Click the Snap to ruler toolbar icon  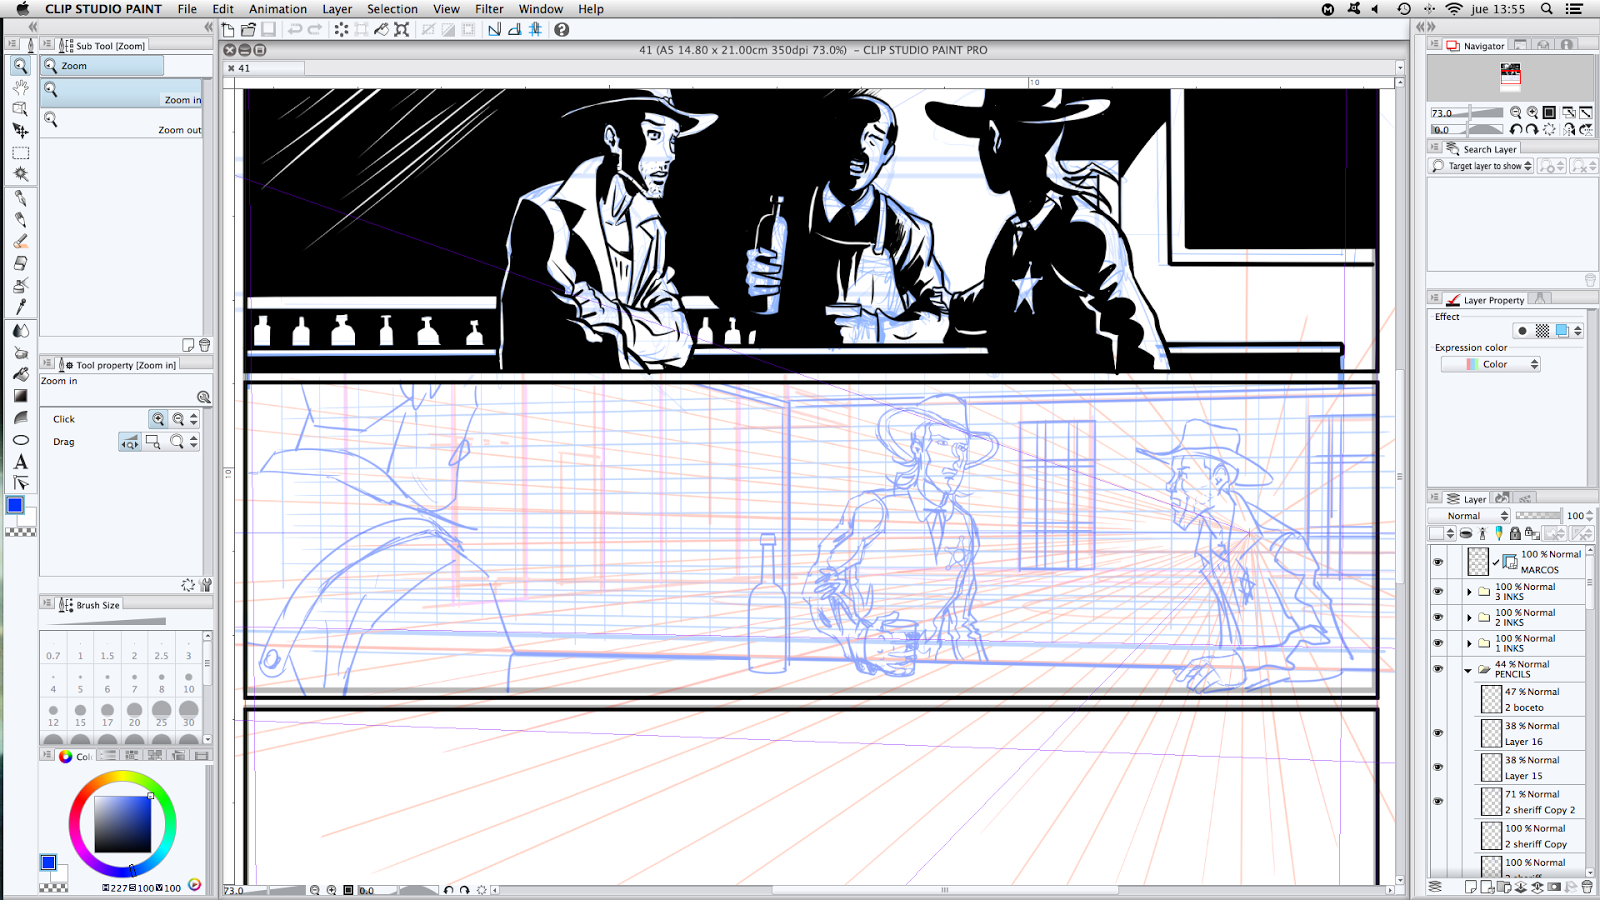point(494,30)
